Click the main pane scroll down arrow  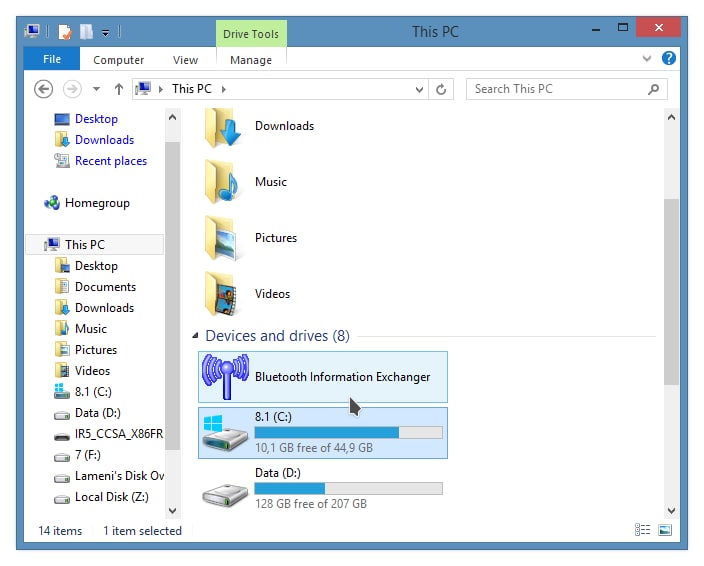(671, 510)
